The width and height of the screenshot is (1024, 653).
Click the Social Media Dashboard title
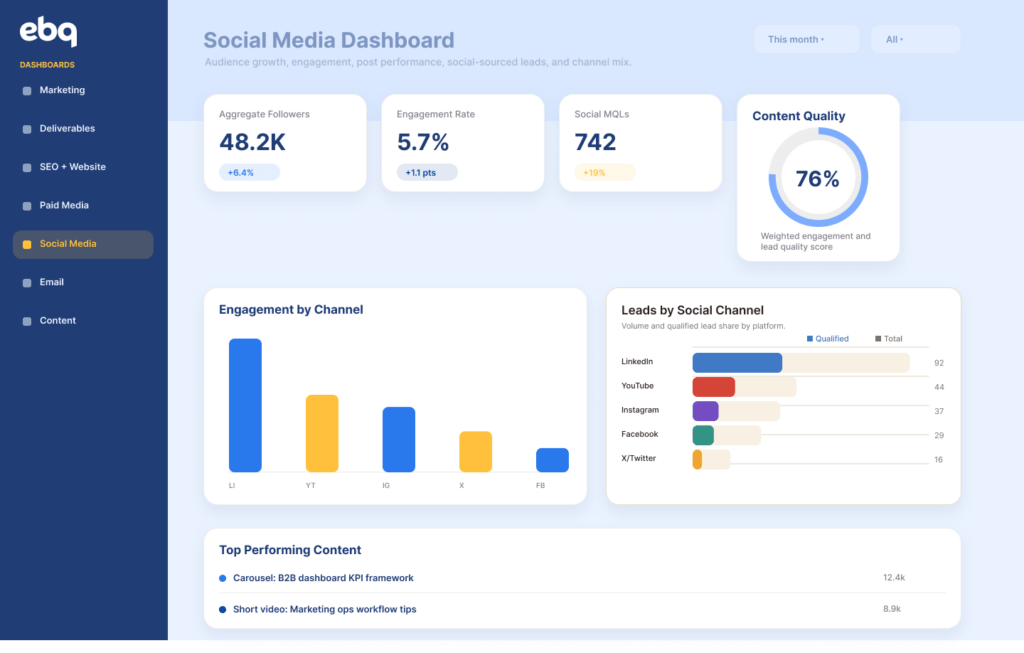click(x=328, y=40)
